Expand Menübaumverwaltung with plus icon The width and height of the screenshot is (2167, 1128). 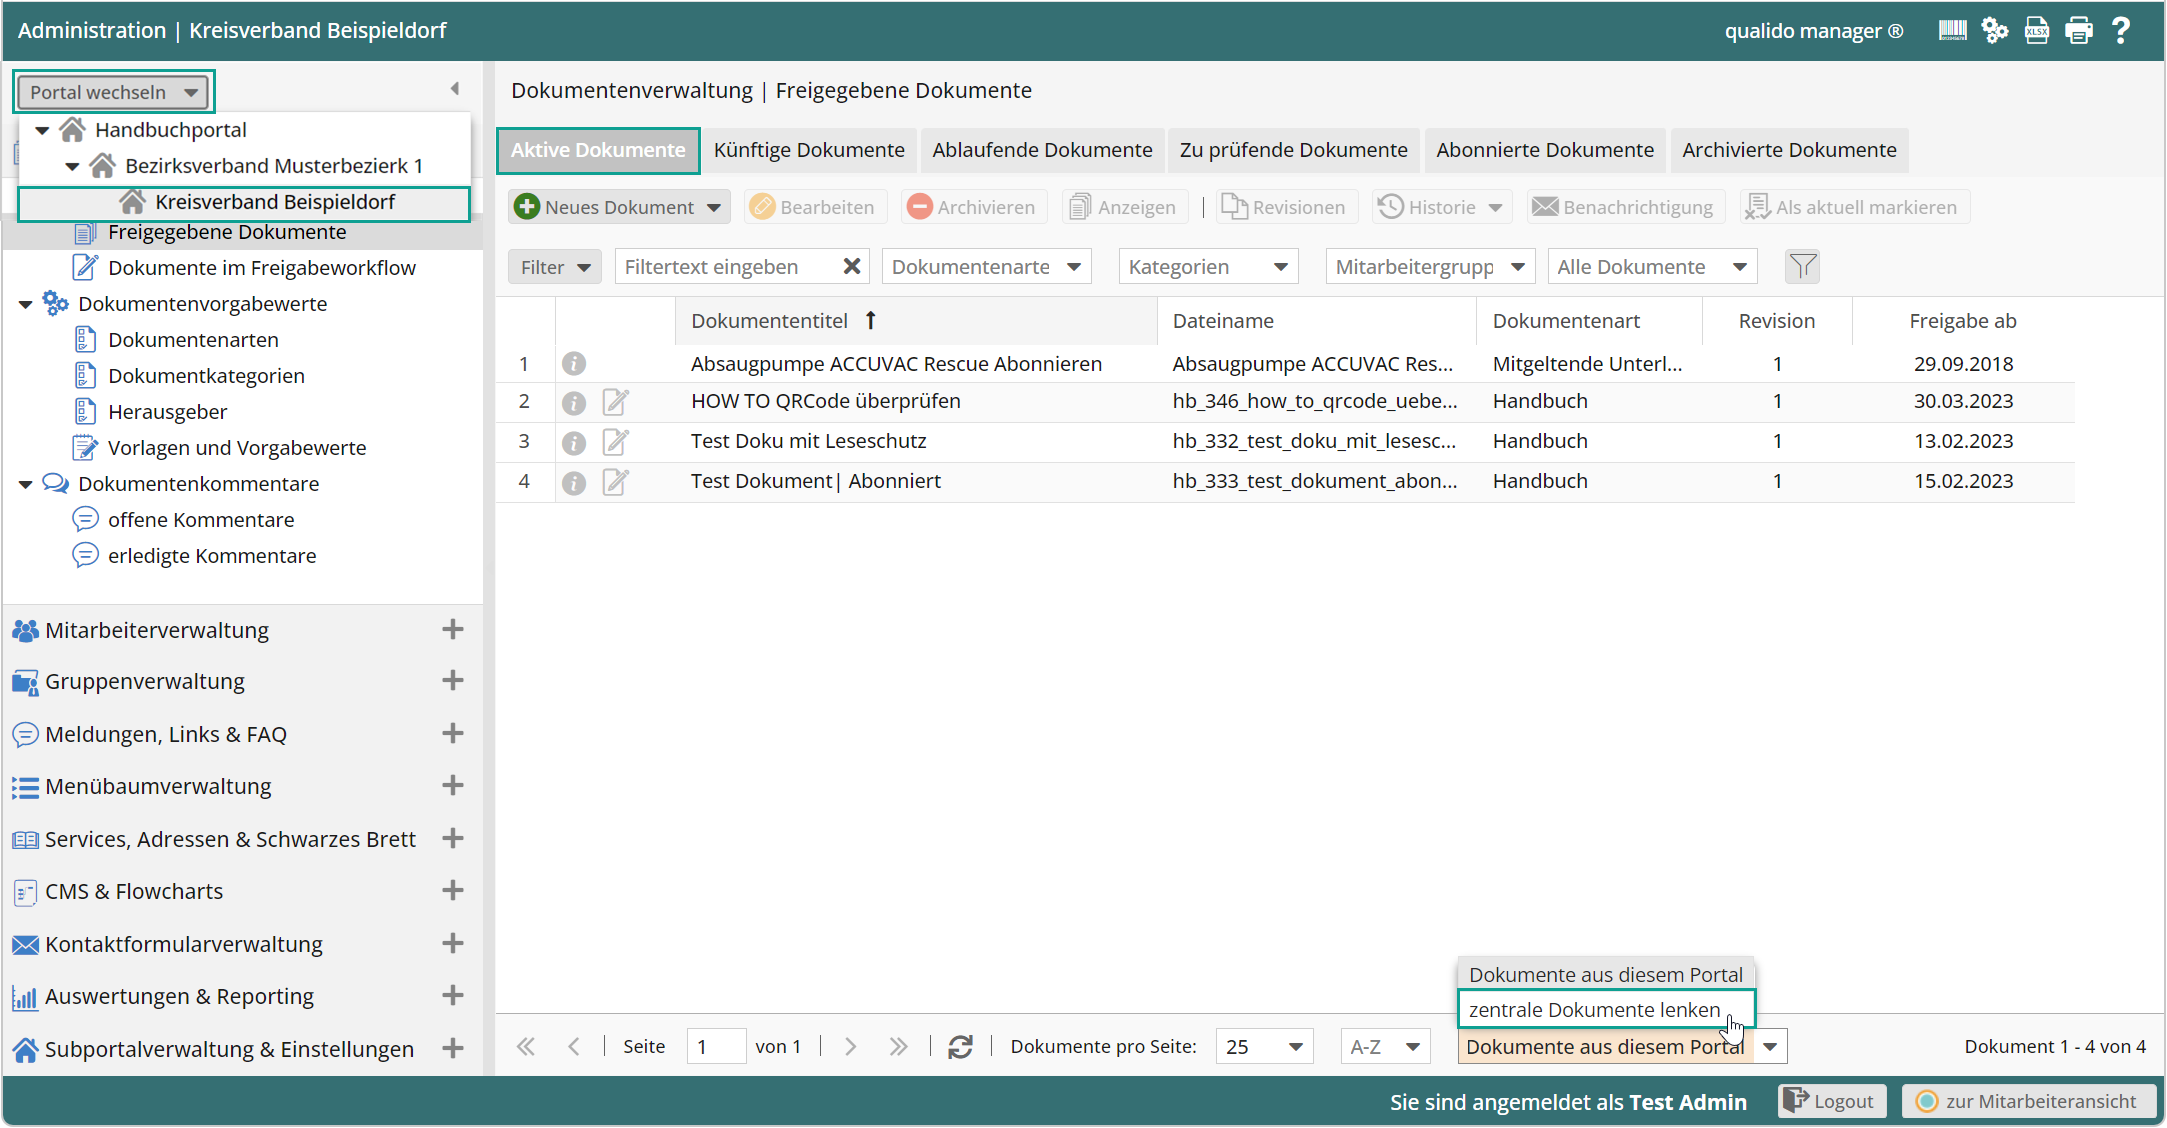pos(453,786)
